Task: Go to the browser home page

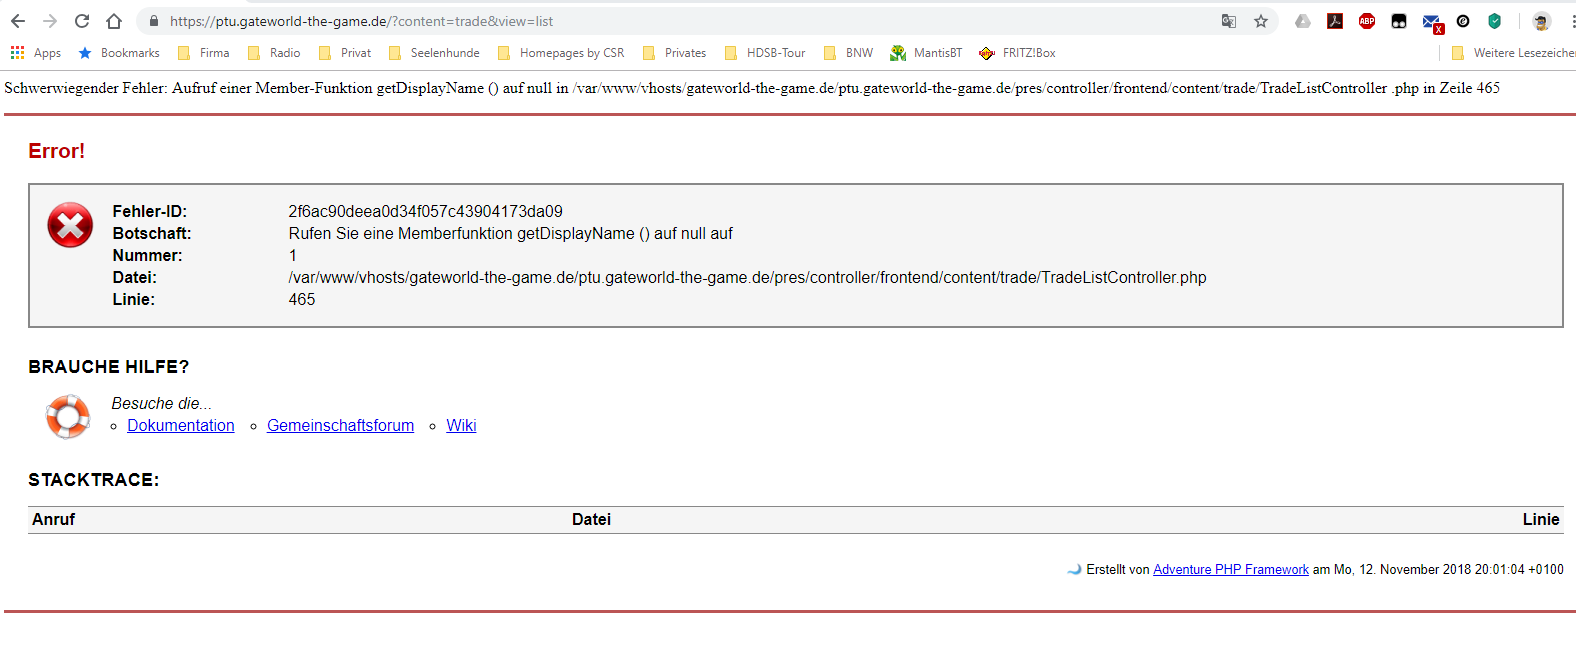Action: coord(114,21)
